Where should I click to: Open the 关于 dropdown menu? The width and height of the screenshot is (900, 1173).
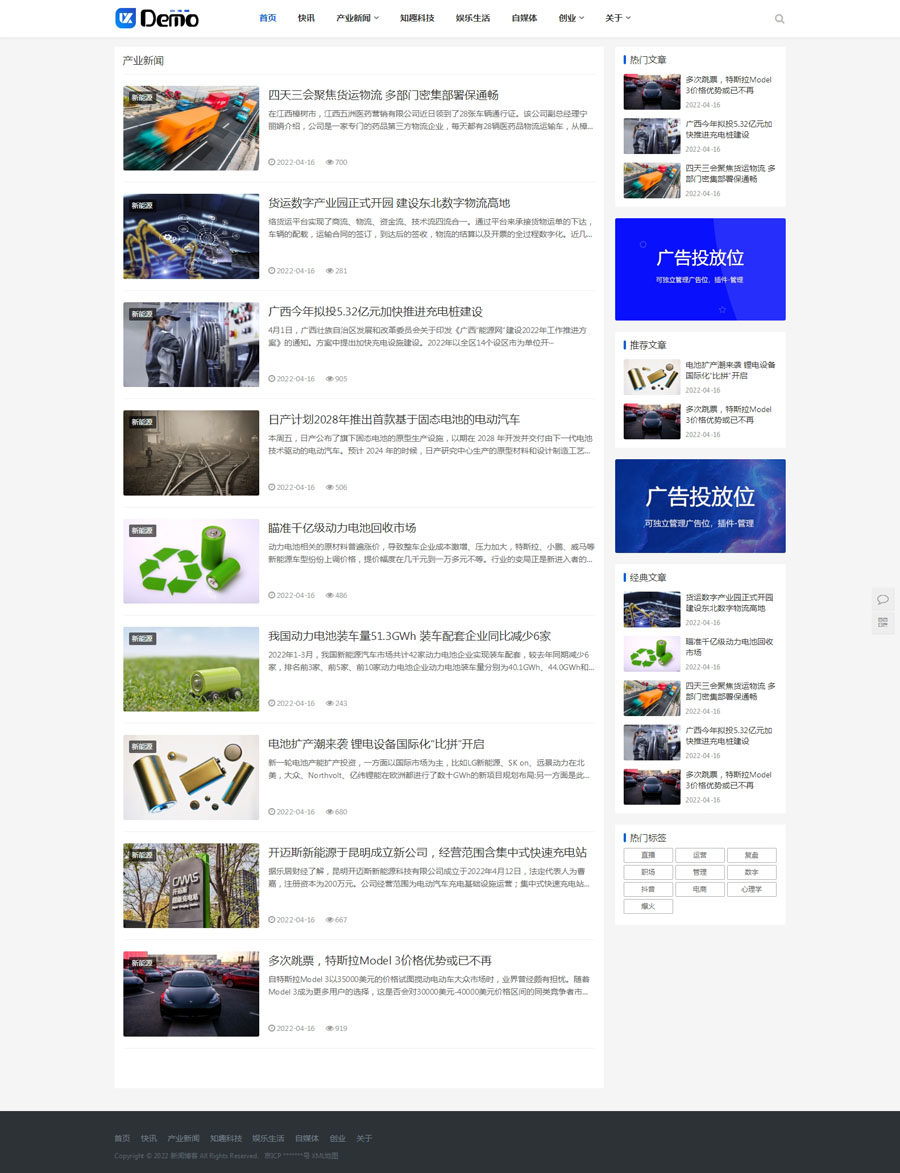pyautogui.click(x=618, y=18)
